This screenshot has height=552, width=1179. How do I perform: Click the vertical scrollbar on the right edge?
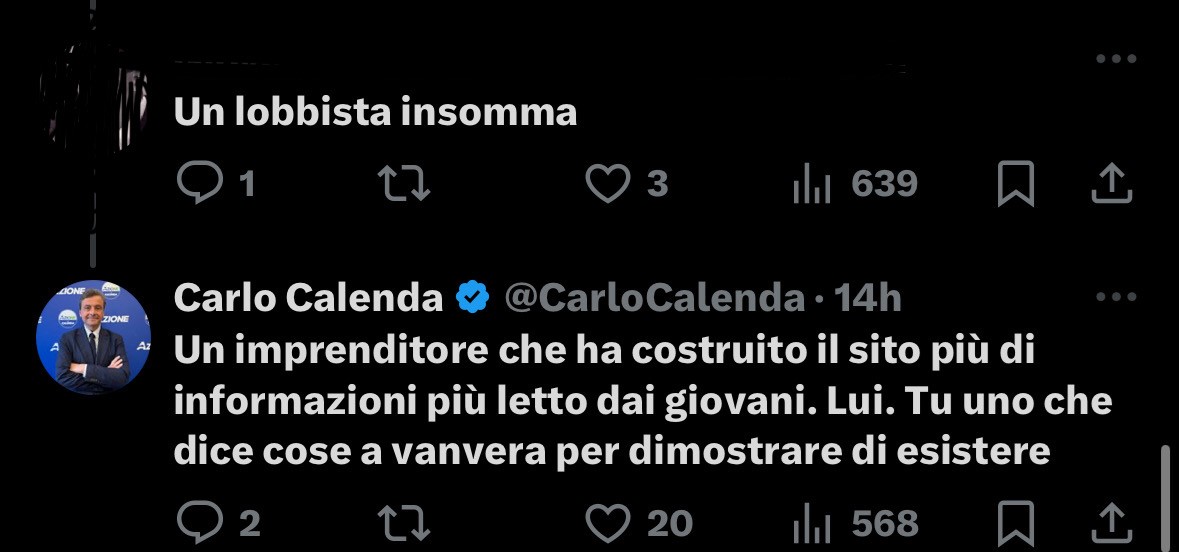(1165, 498)
